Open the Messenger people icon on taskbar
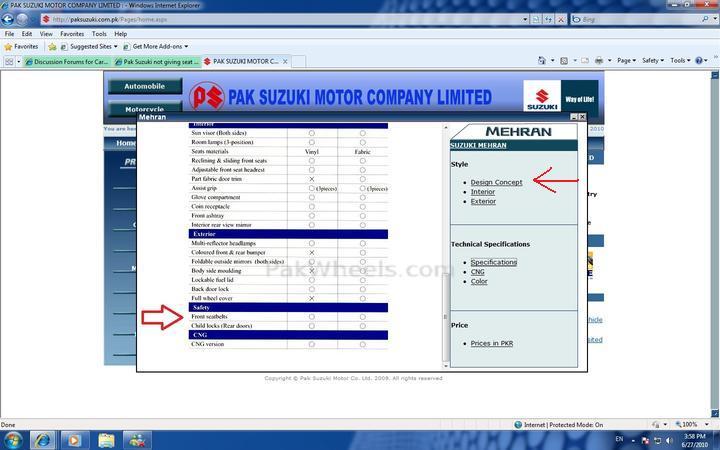 click(x=137, y=440)
